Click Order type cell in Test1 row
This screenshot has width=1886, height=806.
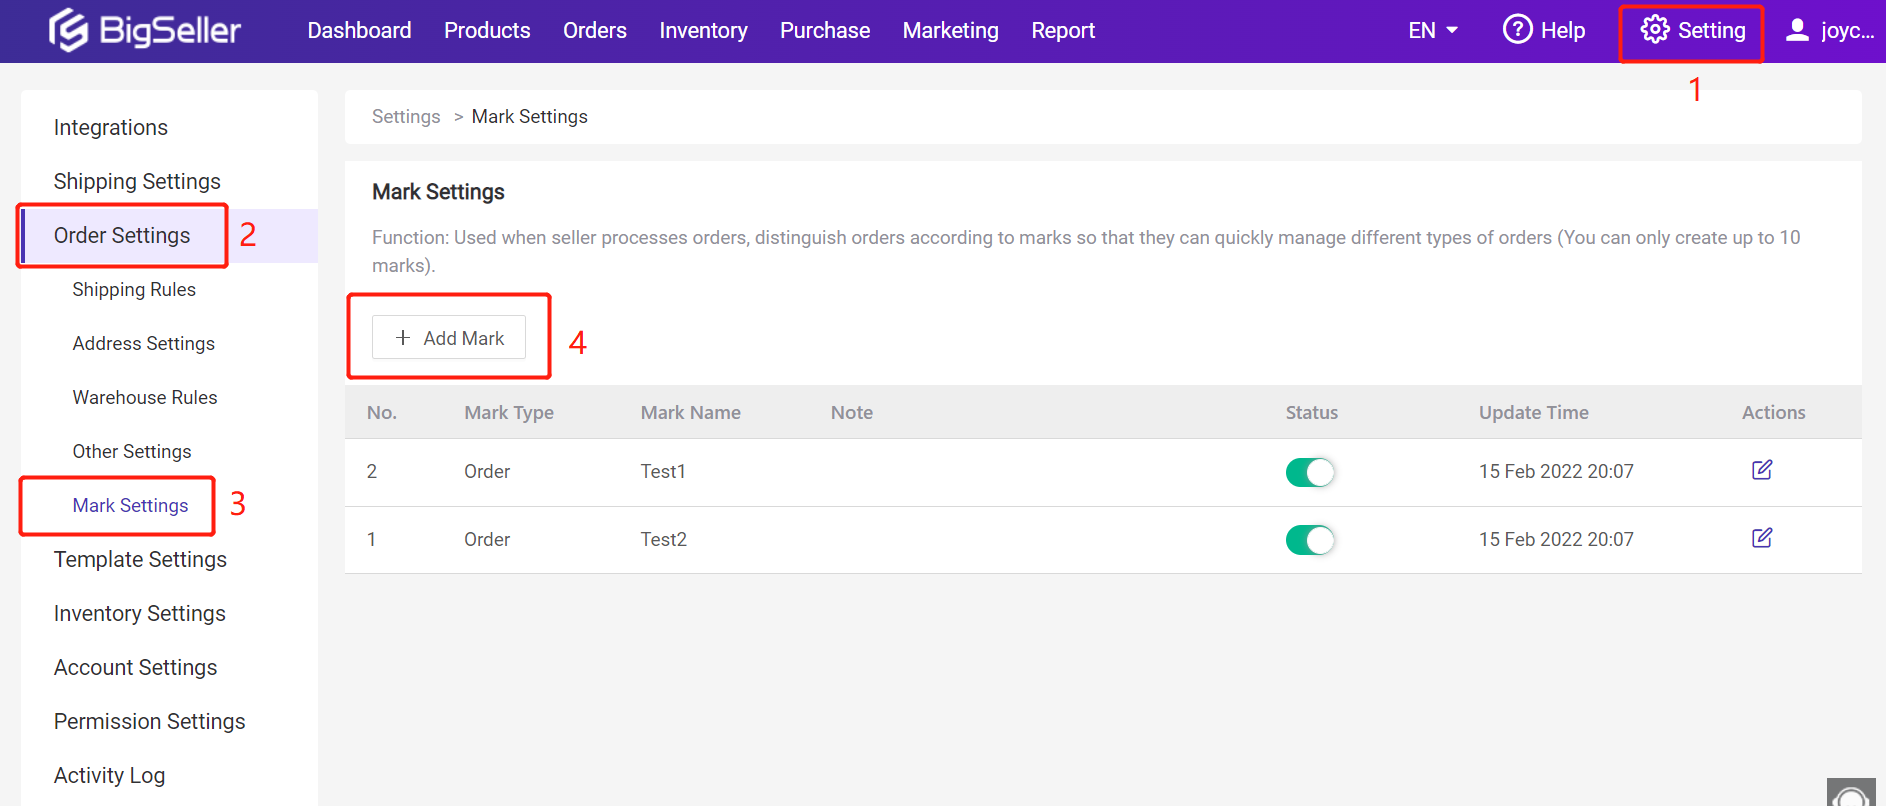[x=487, y=471]
